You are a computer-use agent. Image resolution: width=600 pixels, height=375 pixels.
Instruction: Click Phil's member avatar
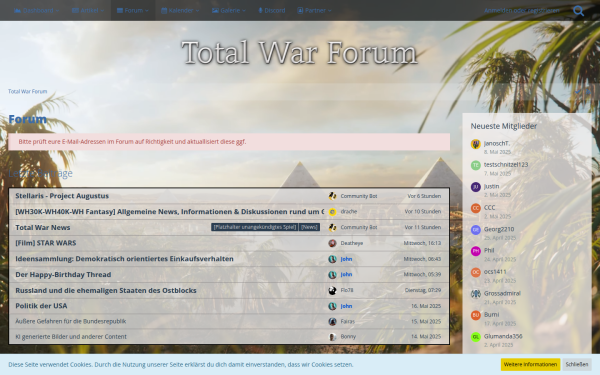pos(476,251)
